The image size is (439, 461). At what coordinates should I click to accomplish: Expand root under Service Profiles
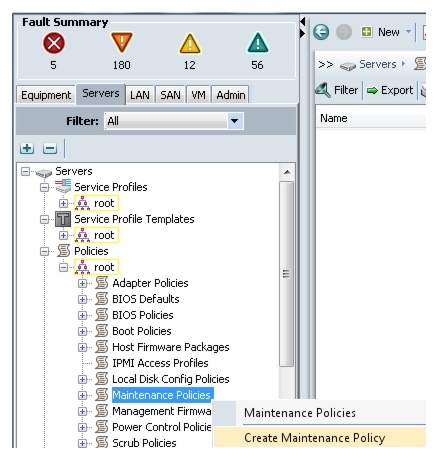tap(63, 203)
